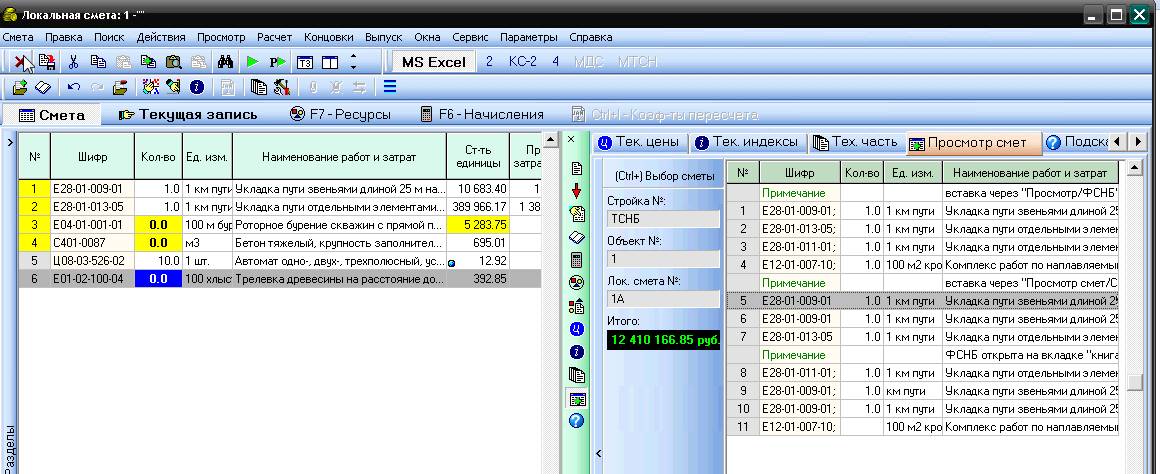This screenshot has height=474, width=1160.
Task: Switch to F7 - Ресурсы tab
Action: coord(340,115)
